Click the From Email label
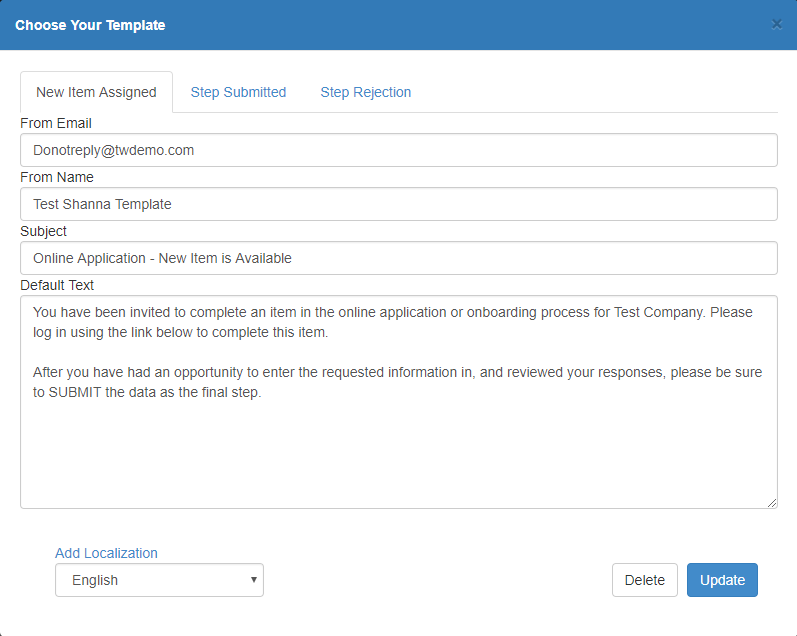The image size is (797, 636). (56, 123)
